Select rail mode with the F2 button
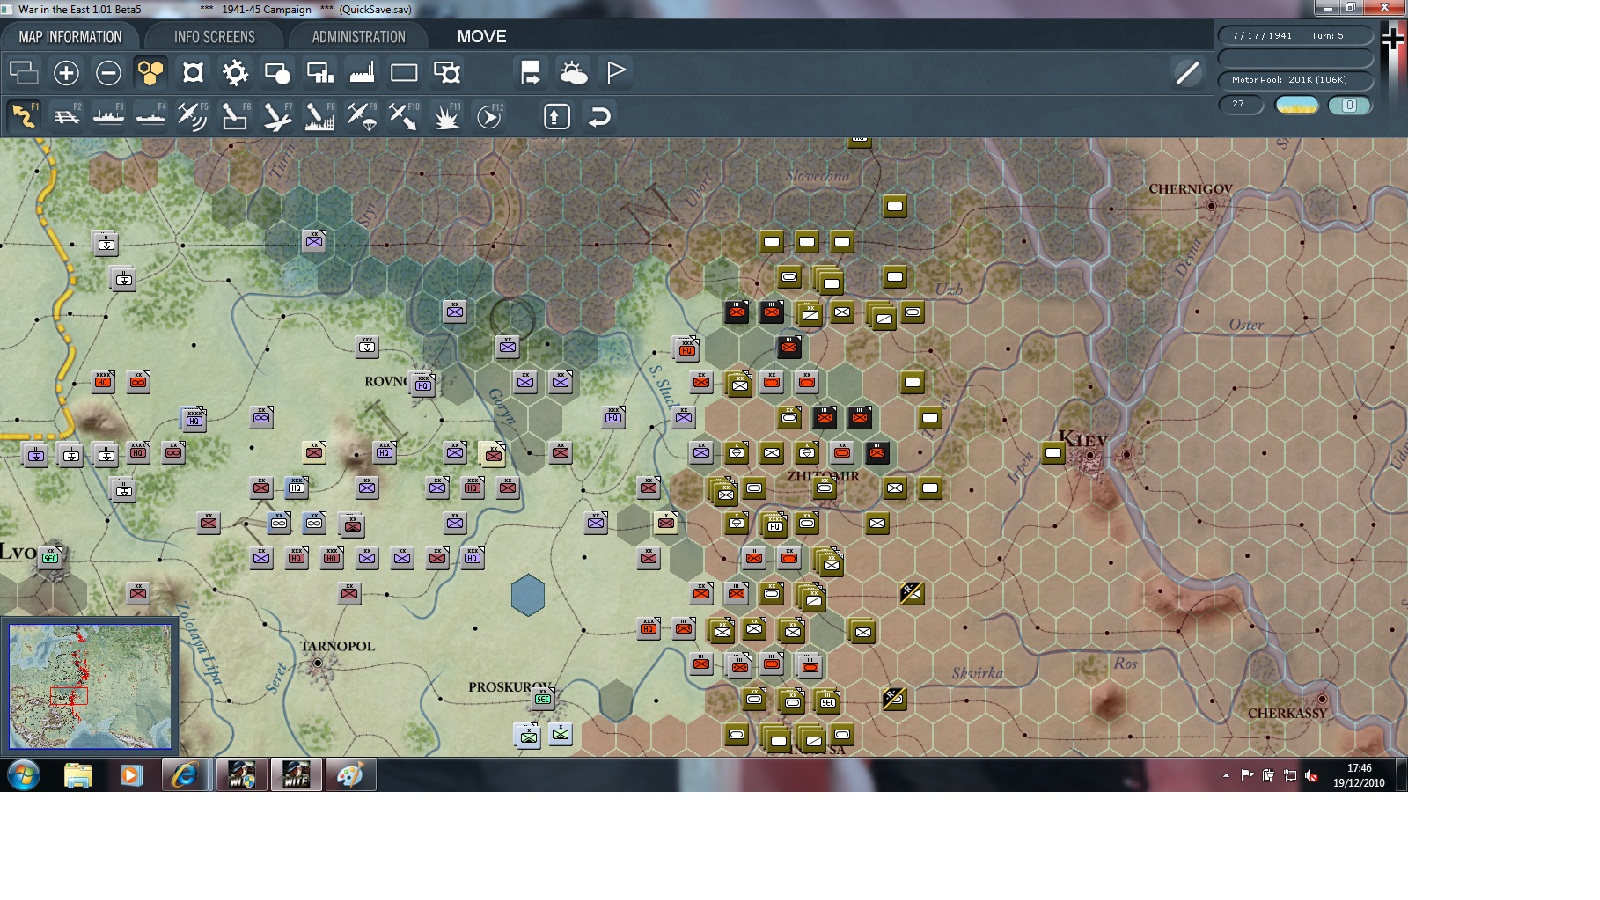 [66, 116]
